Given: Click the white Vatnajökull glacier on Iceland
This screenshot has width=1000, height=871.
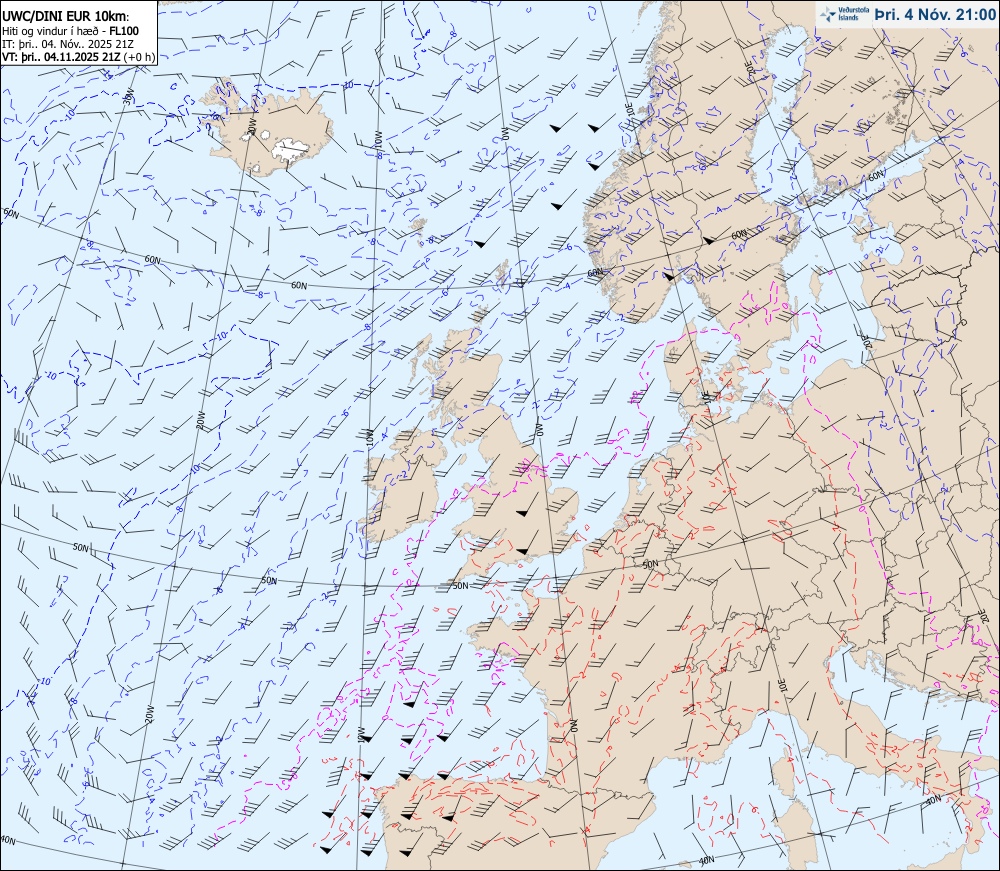Looking at the screenshot, I should coord(291,149).
